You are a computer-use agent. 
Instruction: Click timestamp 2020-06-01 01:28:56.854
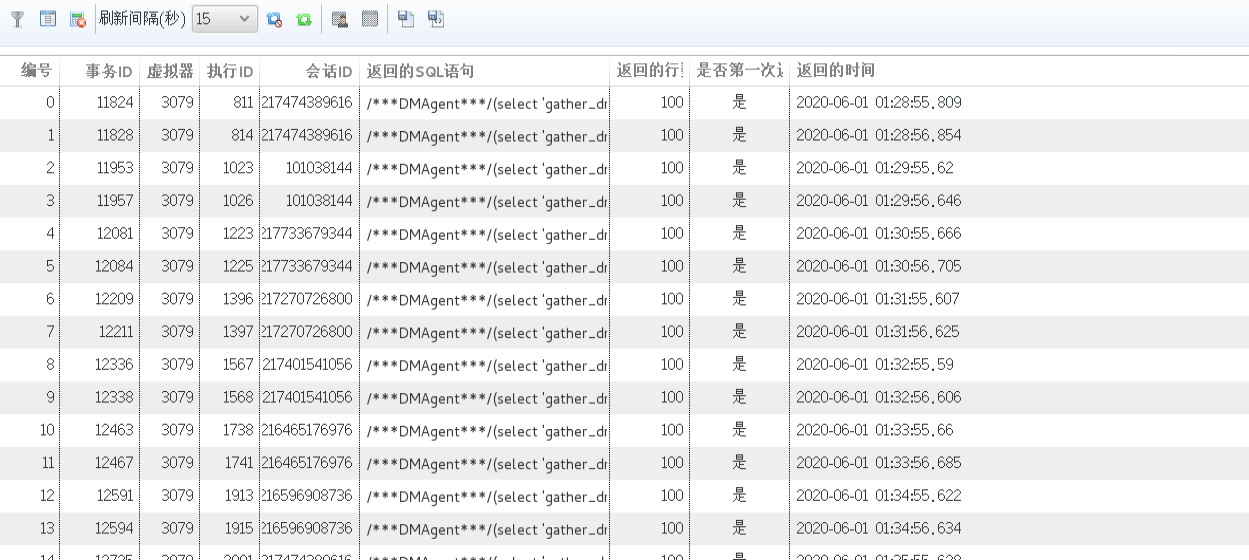pyautogui.click(x=879, y=135)
